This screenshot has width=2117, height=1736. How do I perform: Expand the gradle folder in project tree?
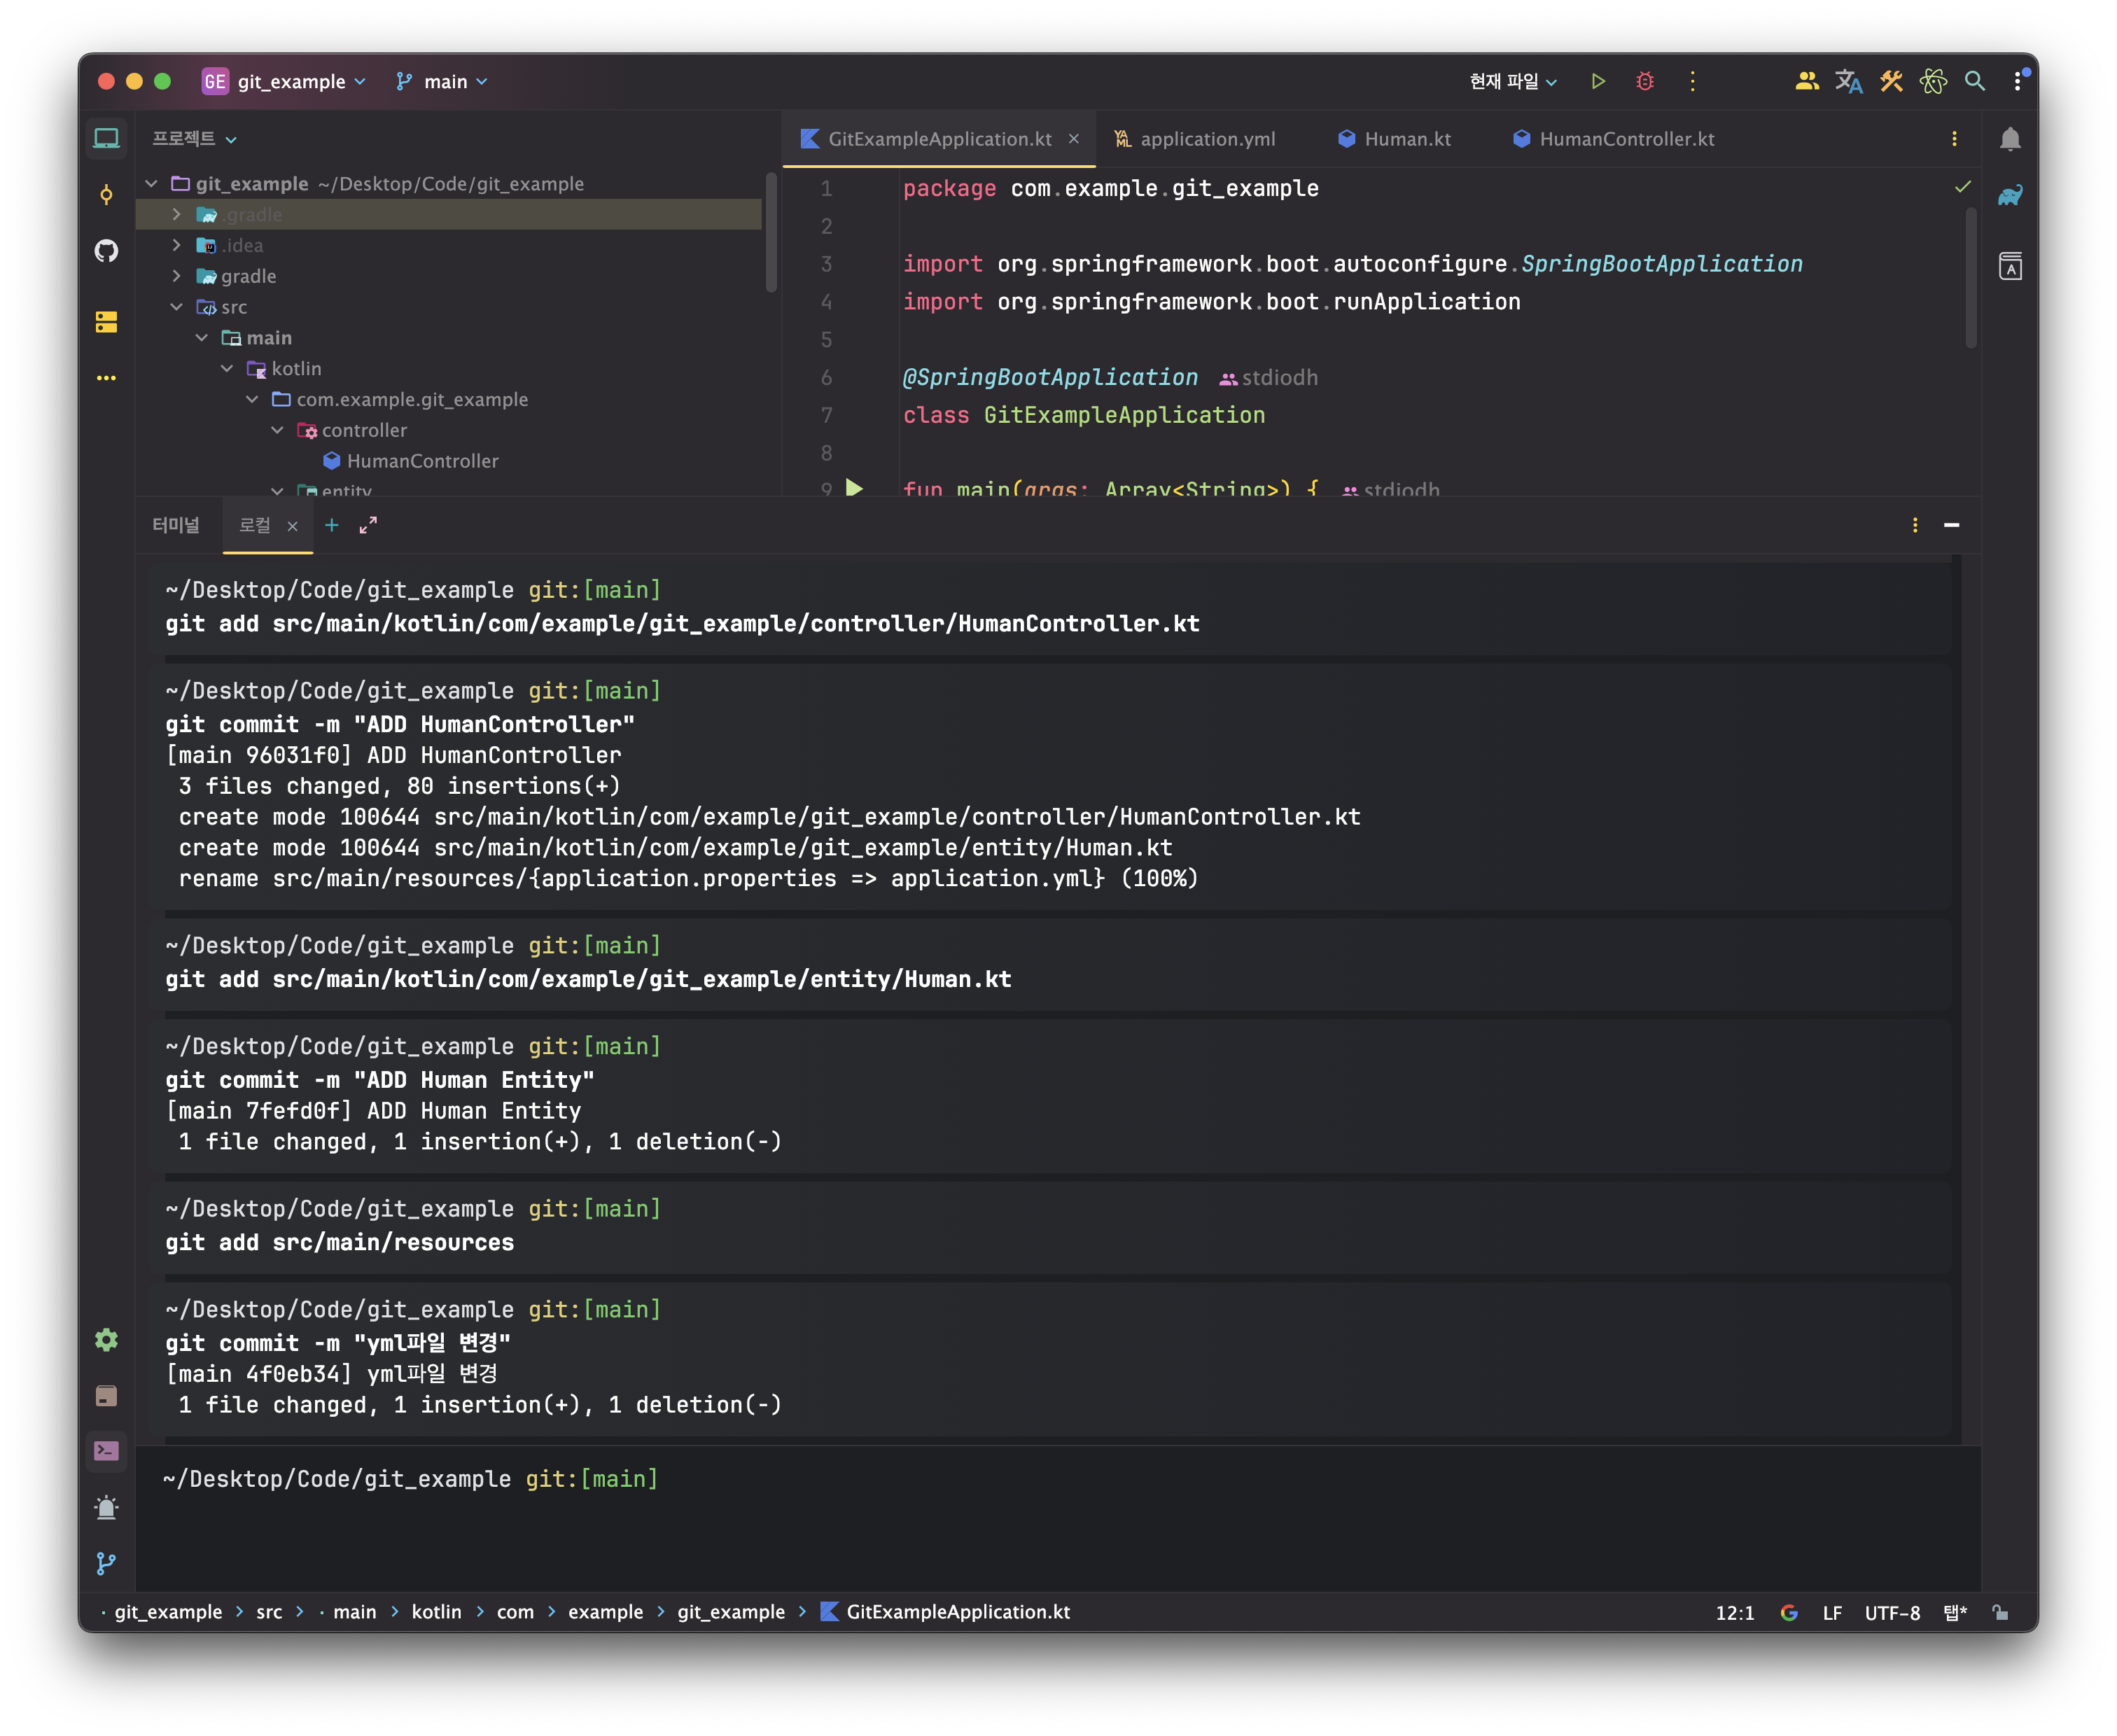pos(177,276)
